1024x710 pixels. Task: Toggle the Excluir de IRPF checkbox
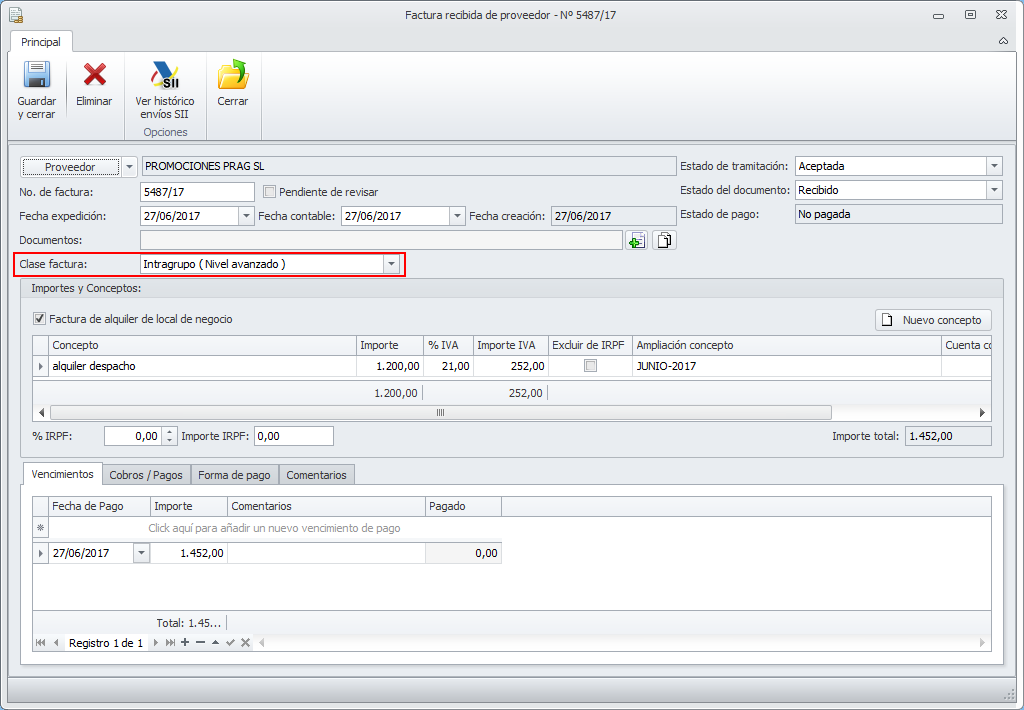click(x=590, y=366)
